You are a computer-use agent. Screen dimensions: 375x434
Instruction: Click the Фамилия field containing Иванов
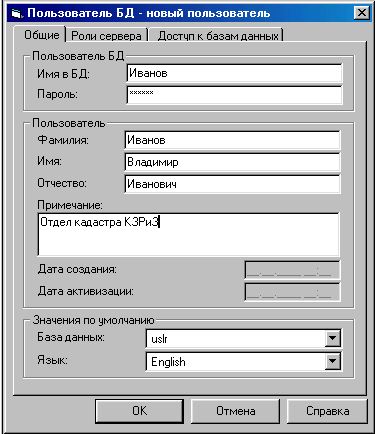click(x=232, y=140)
